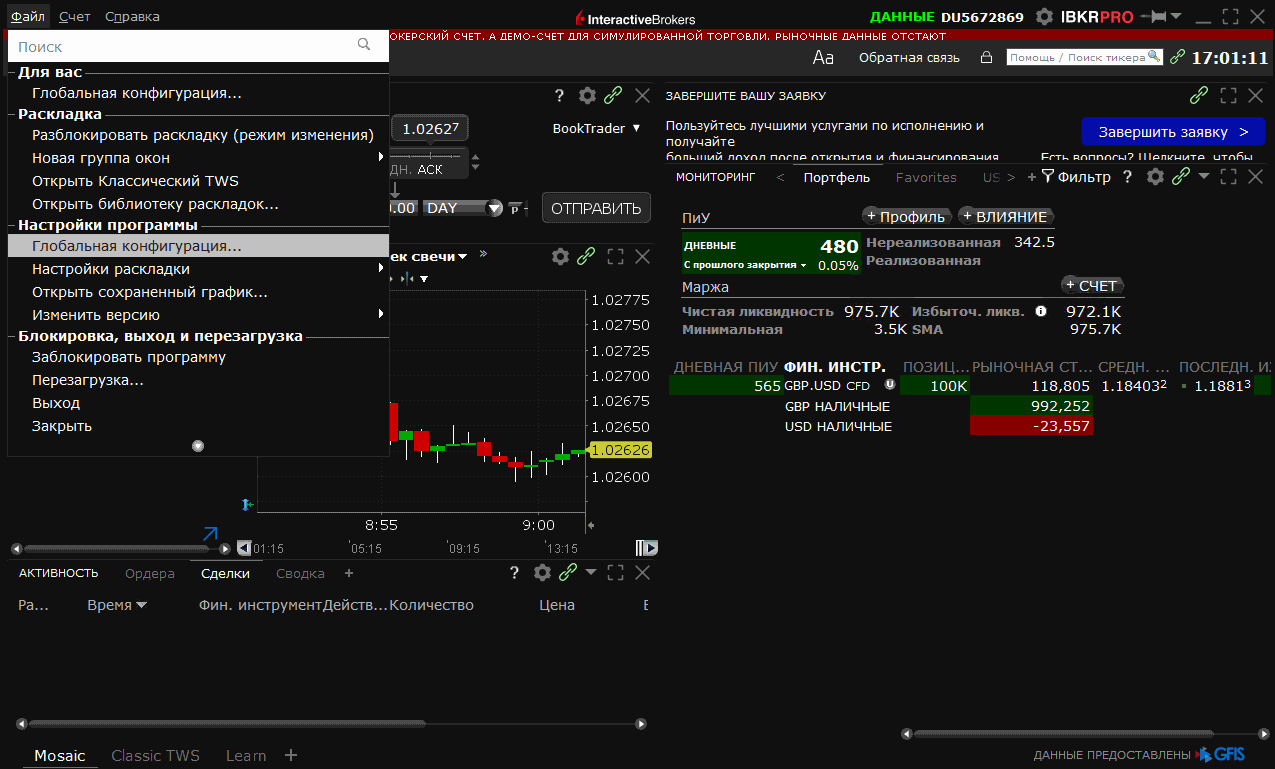Switch to the Сводка tab
Screen dimensions: 1275x769
click(300, 573)
